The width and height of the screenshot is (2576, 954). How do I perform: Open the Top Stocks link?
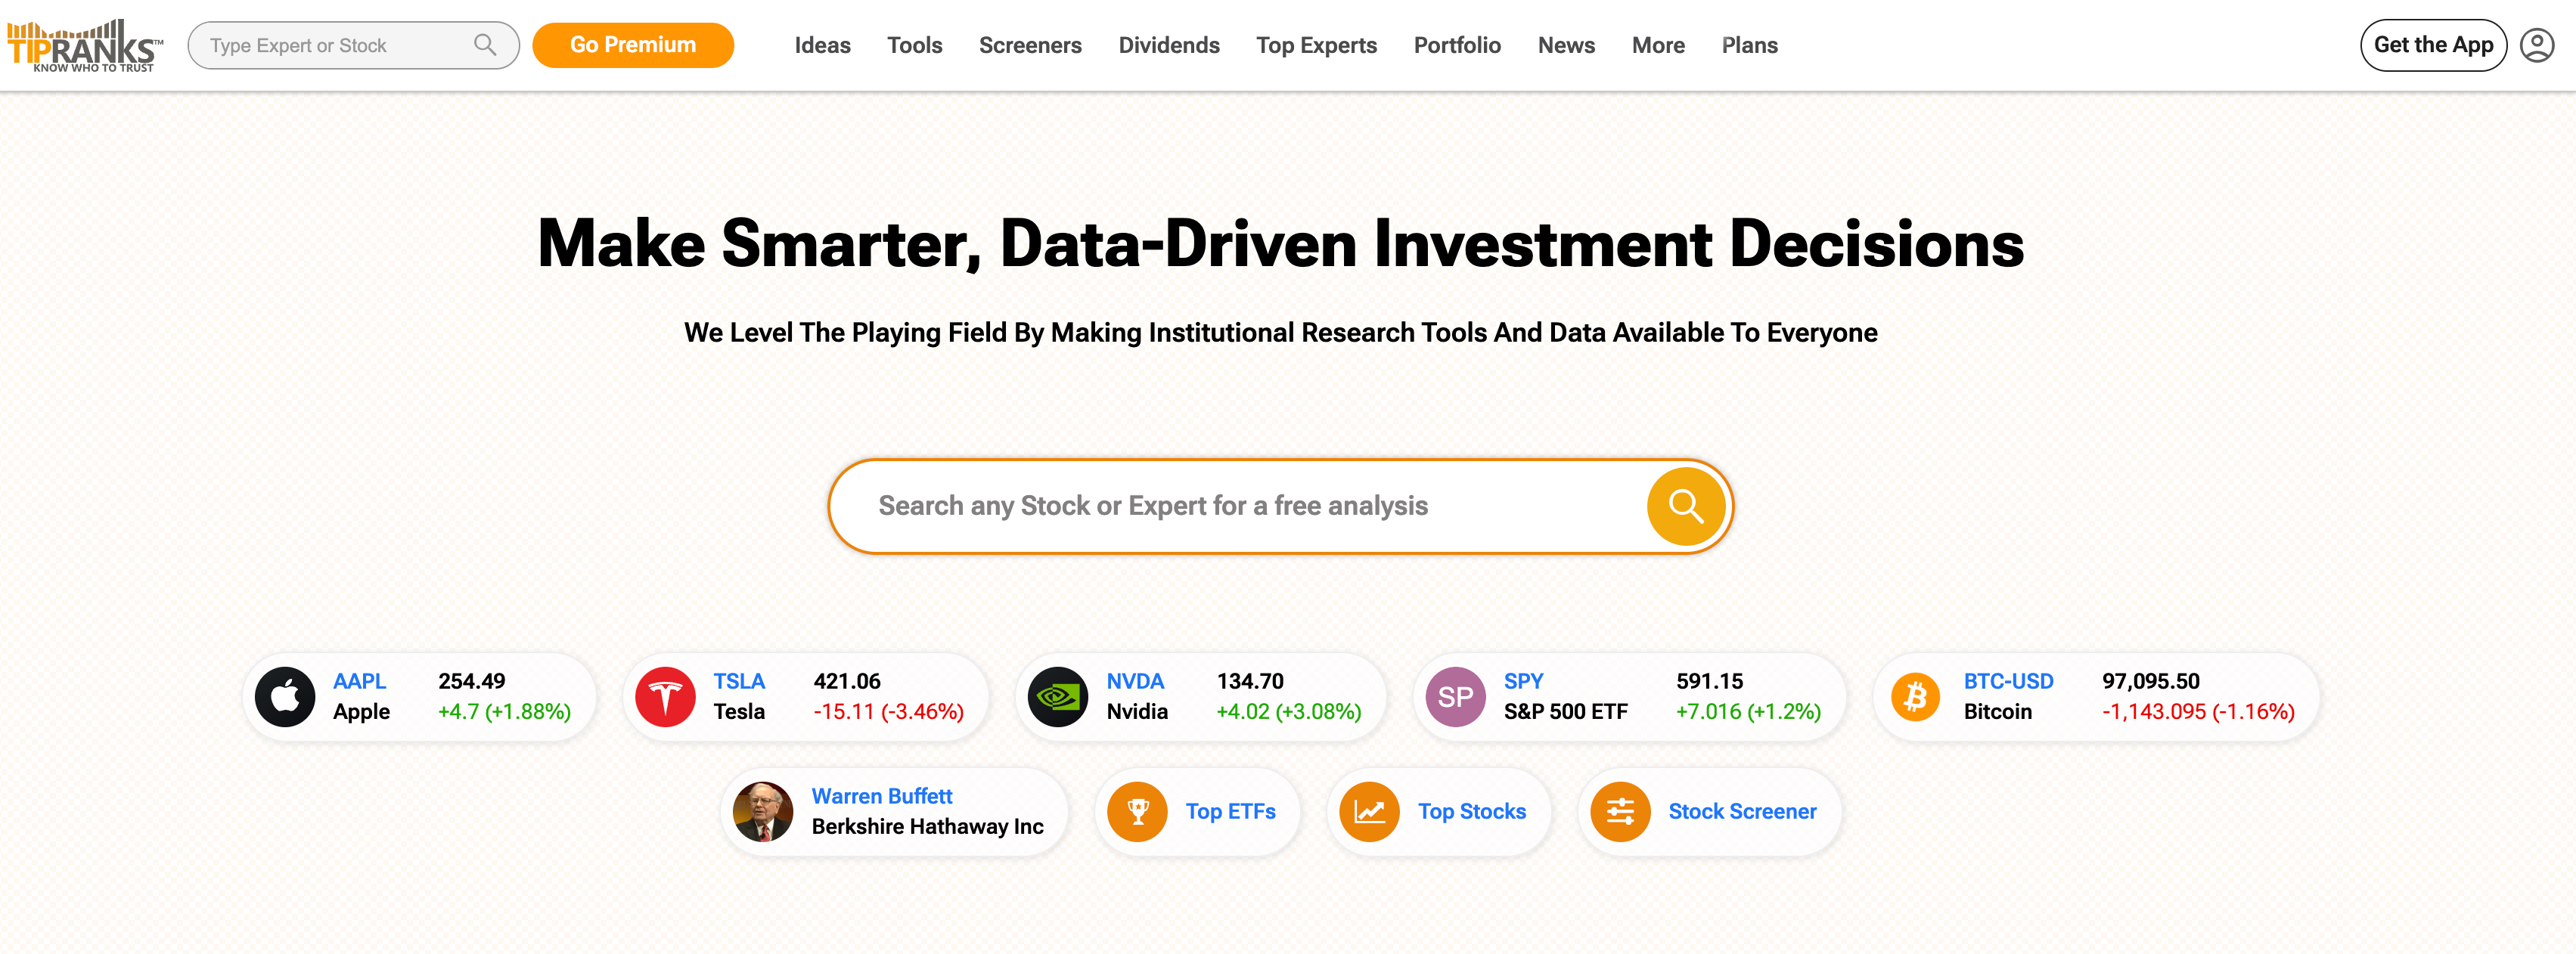(1471, 812)
